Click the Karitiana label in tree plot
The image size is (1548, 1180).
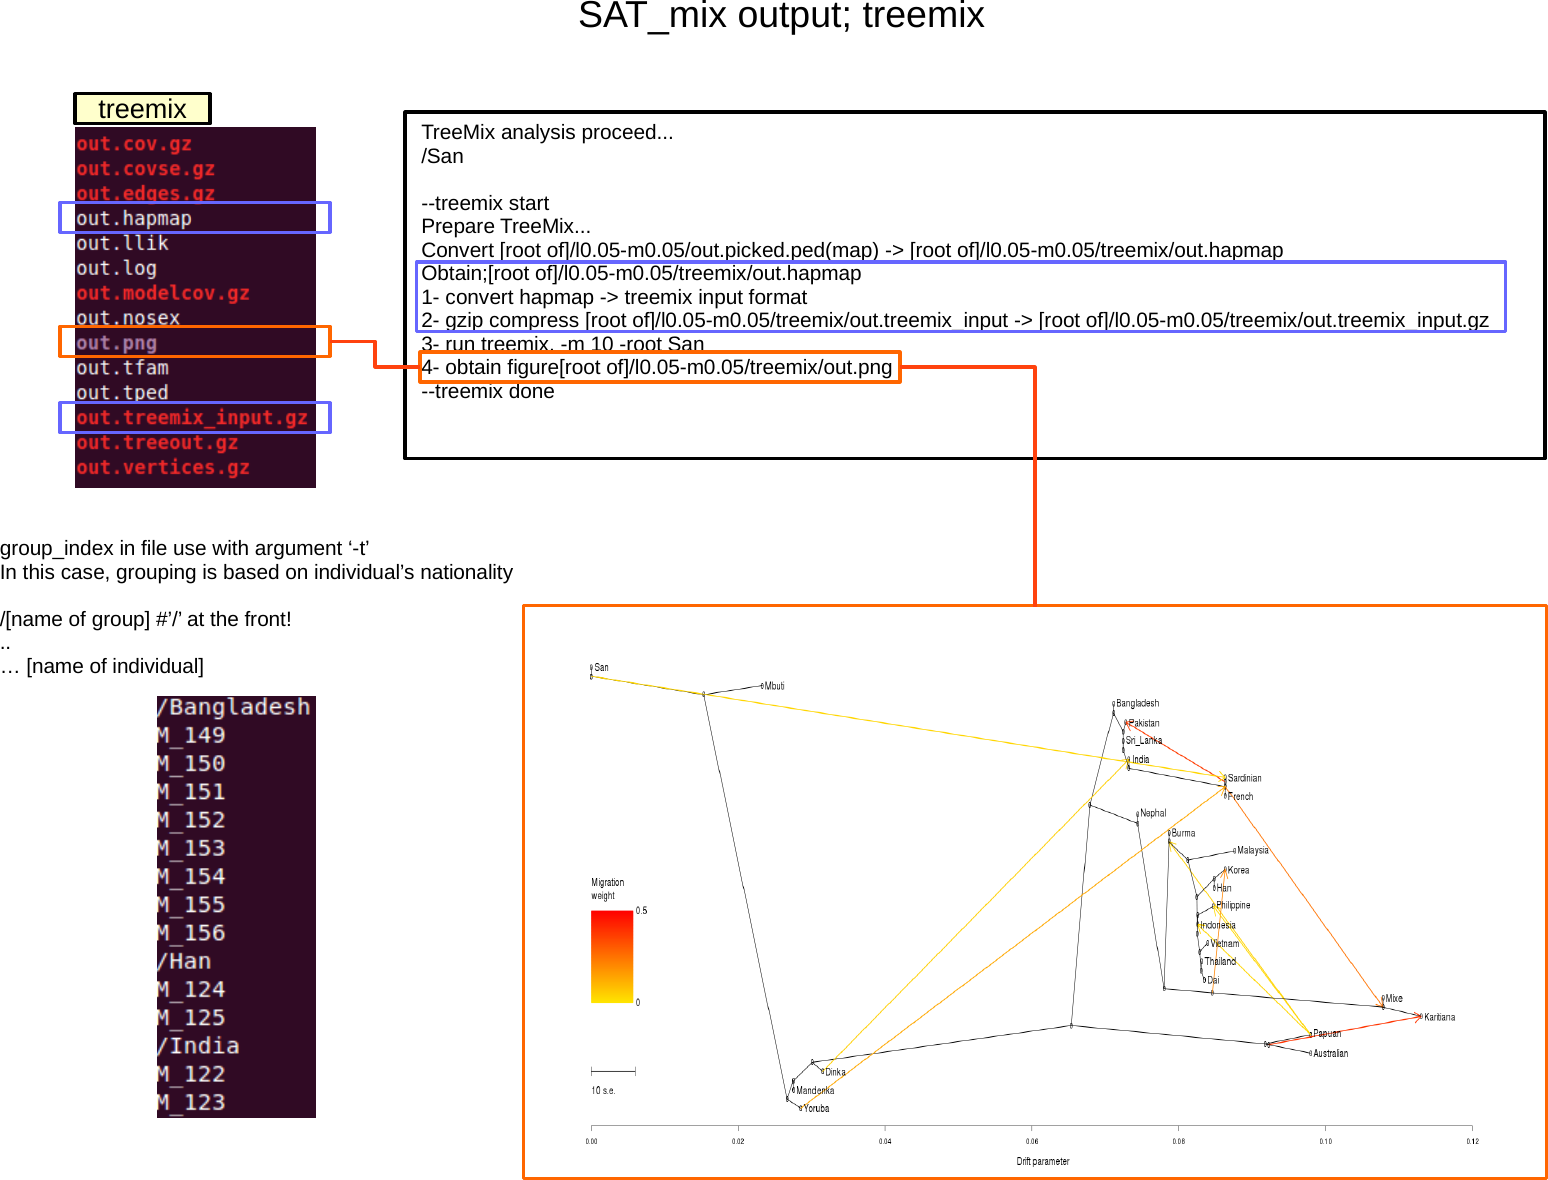tap(1439, 1017)
